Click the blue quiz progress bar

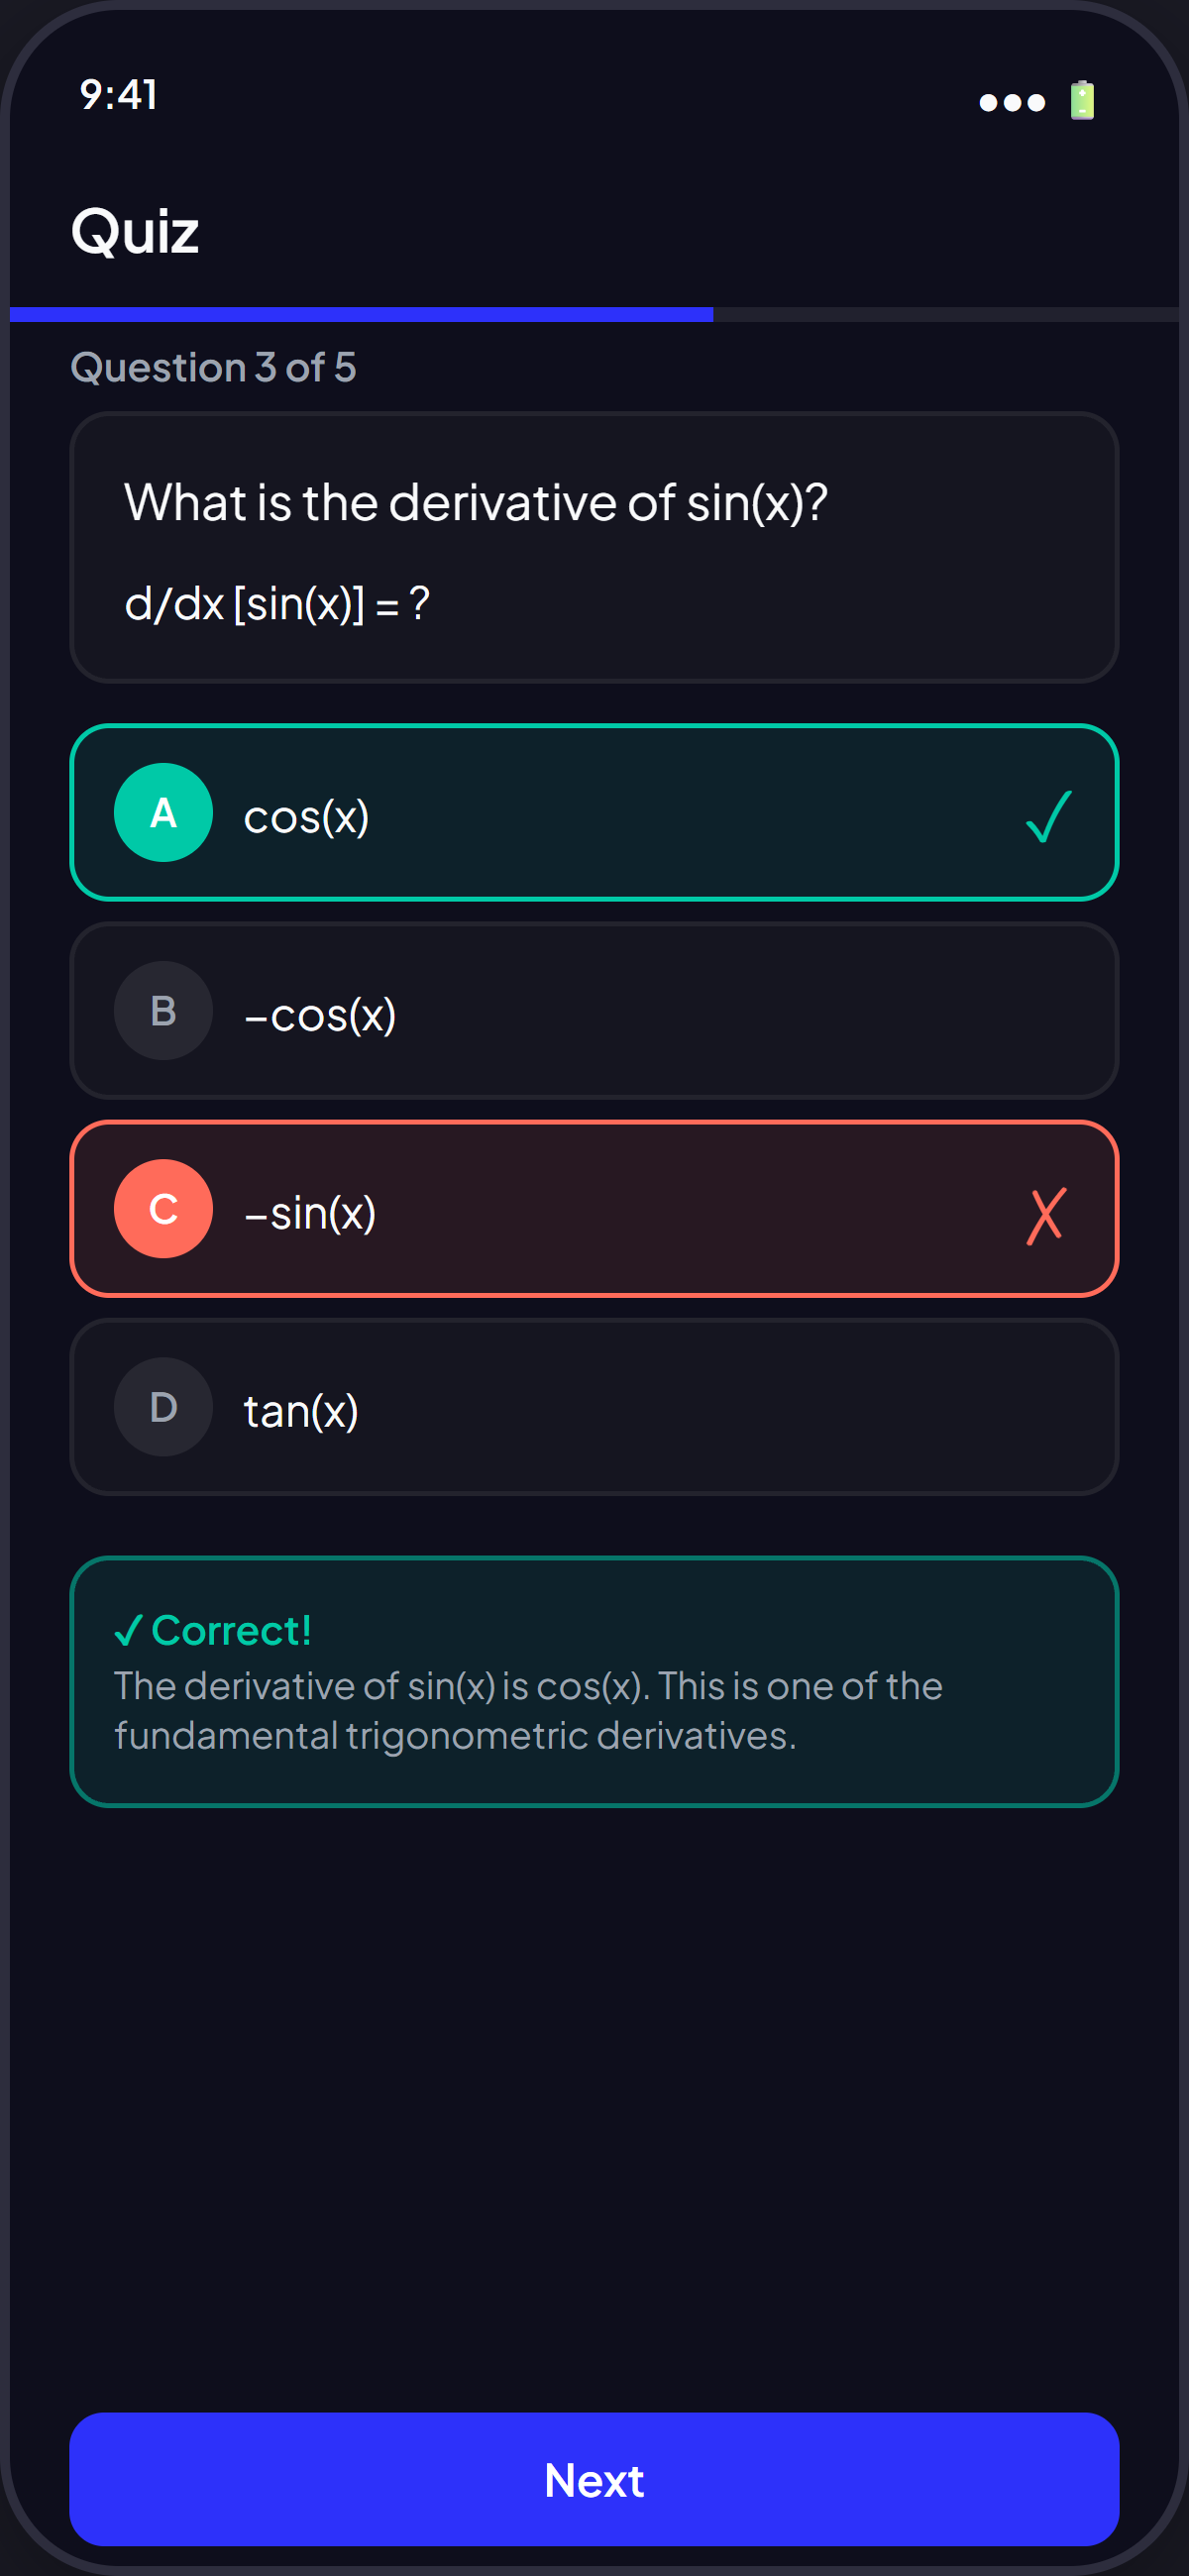360,313
